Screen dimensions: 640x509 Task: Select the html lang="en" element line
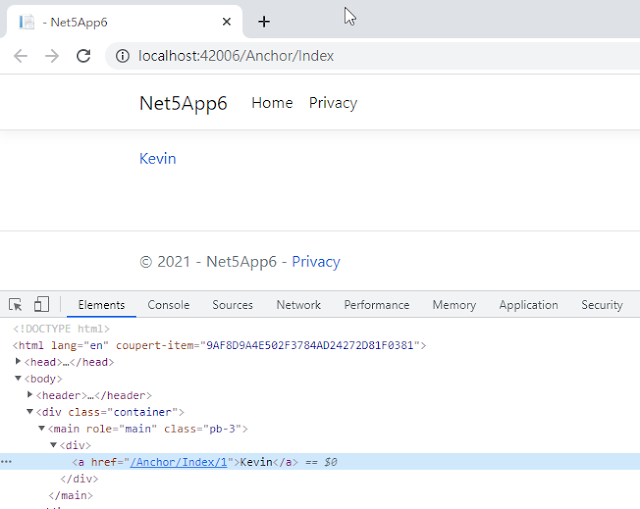[x=219, y=345]
